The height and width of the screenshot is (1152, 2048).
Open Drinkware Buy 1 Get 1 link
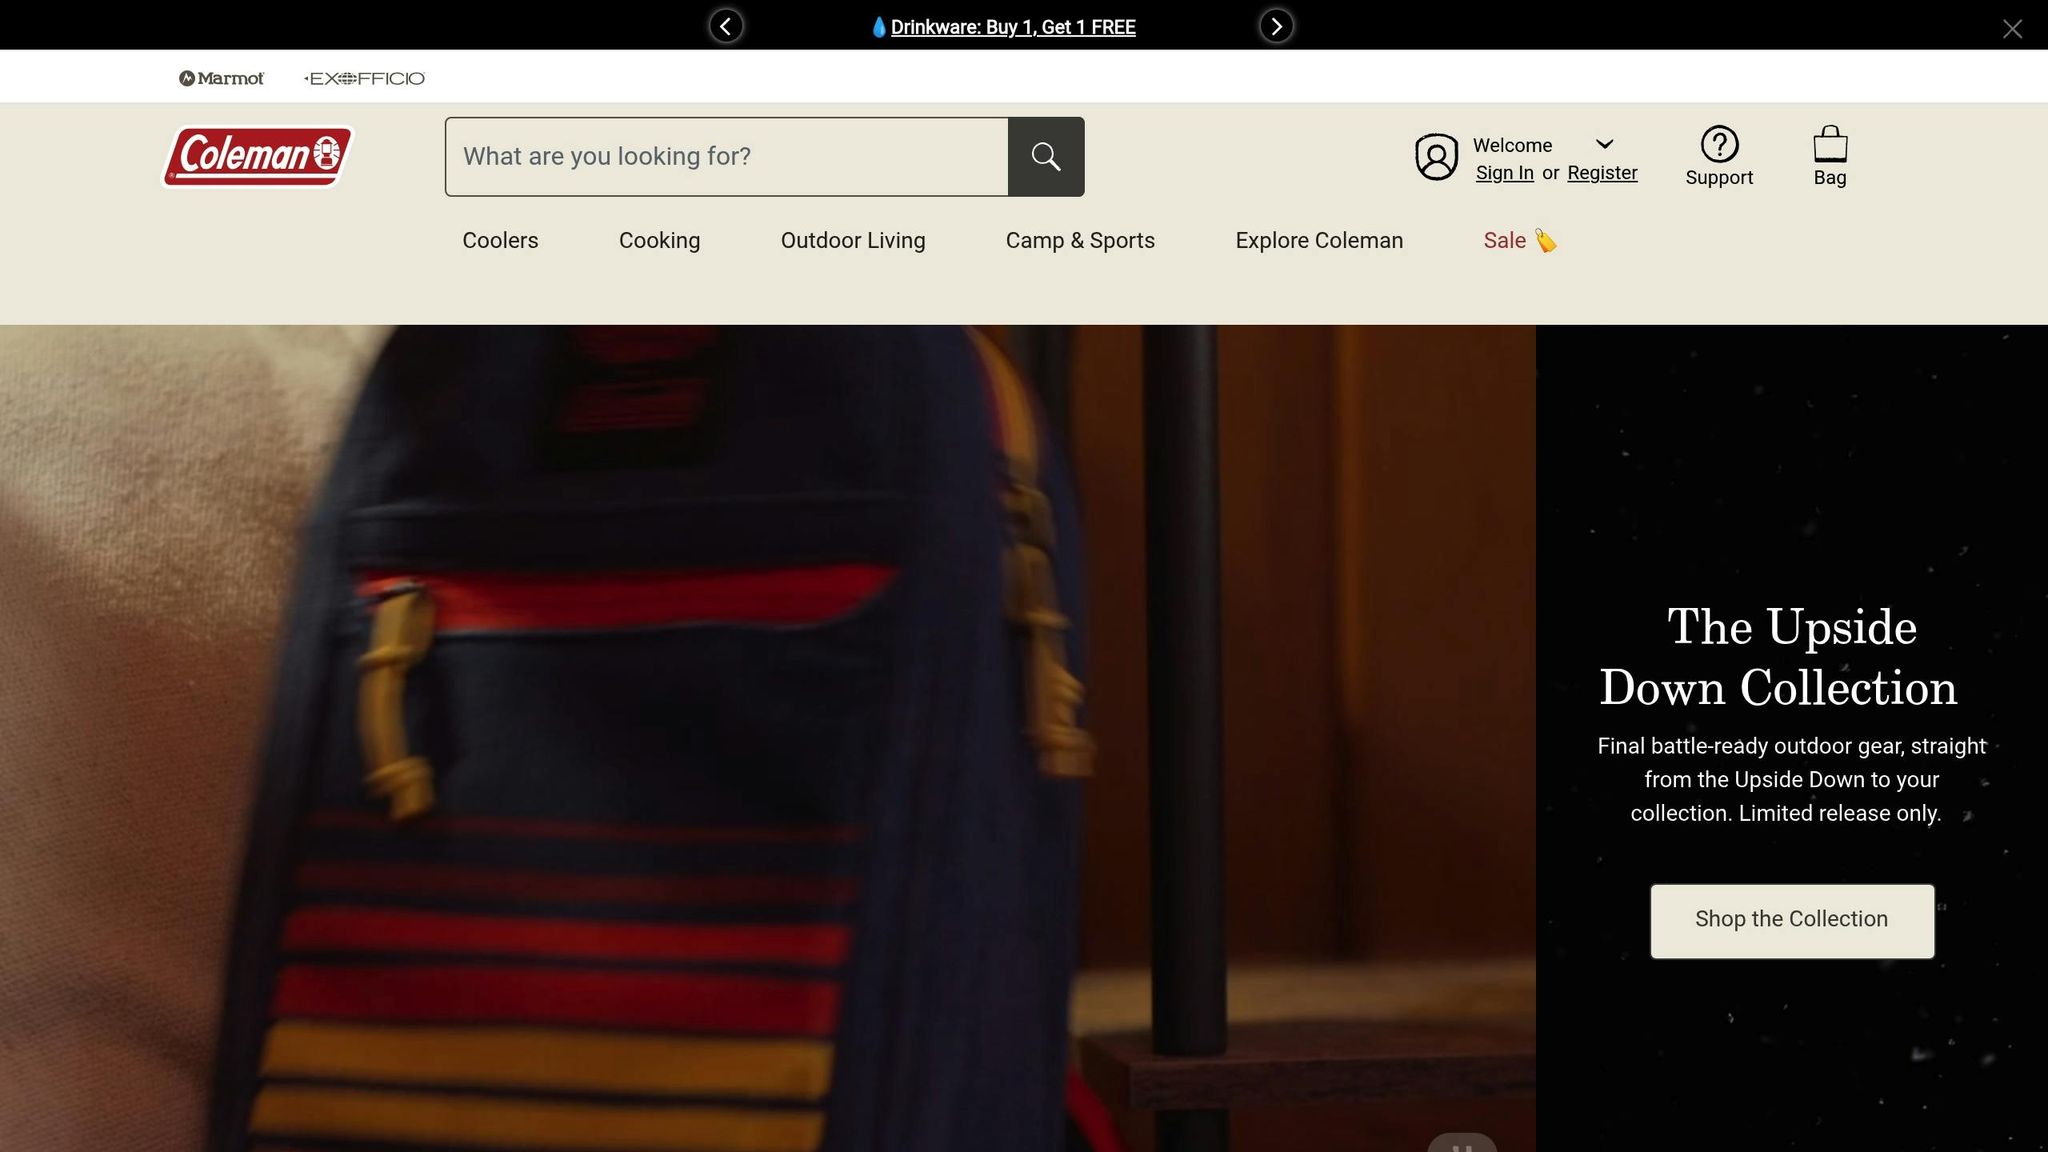(1012, 27)
